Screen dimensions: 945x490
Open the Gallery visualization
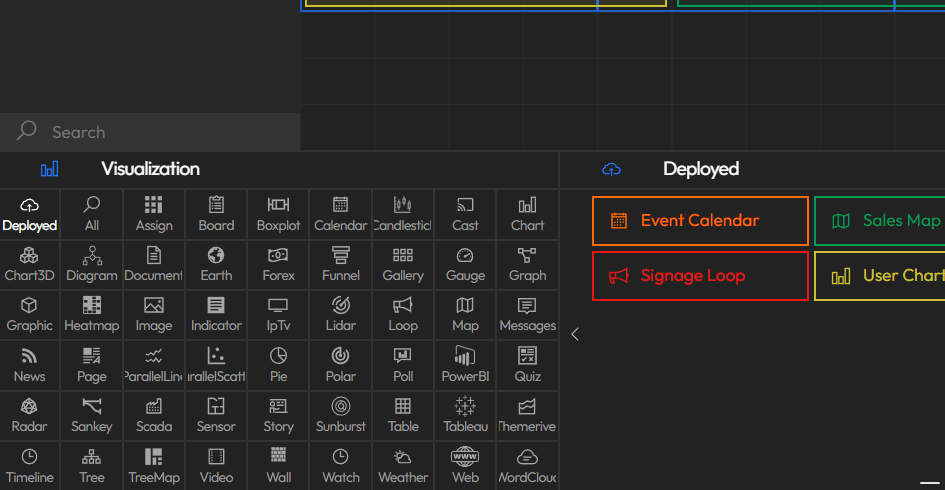pyautogui.click(x=403, y=265)
